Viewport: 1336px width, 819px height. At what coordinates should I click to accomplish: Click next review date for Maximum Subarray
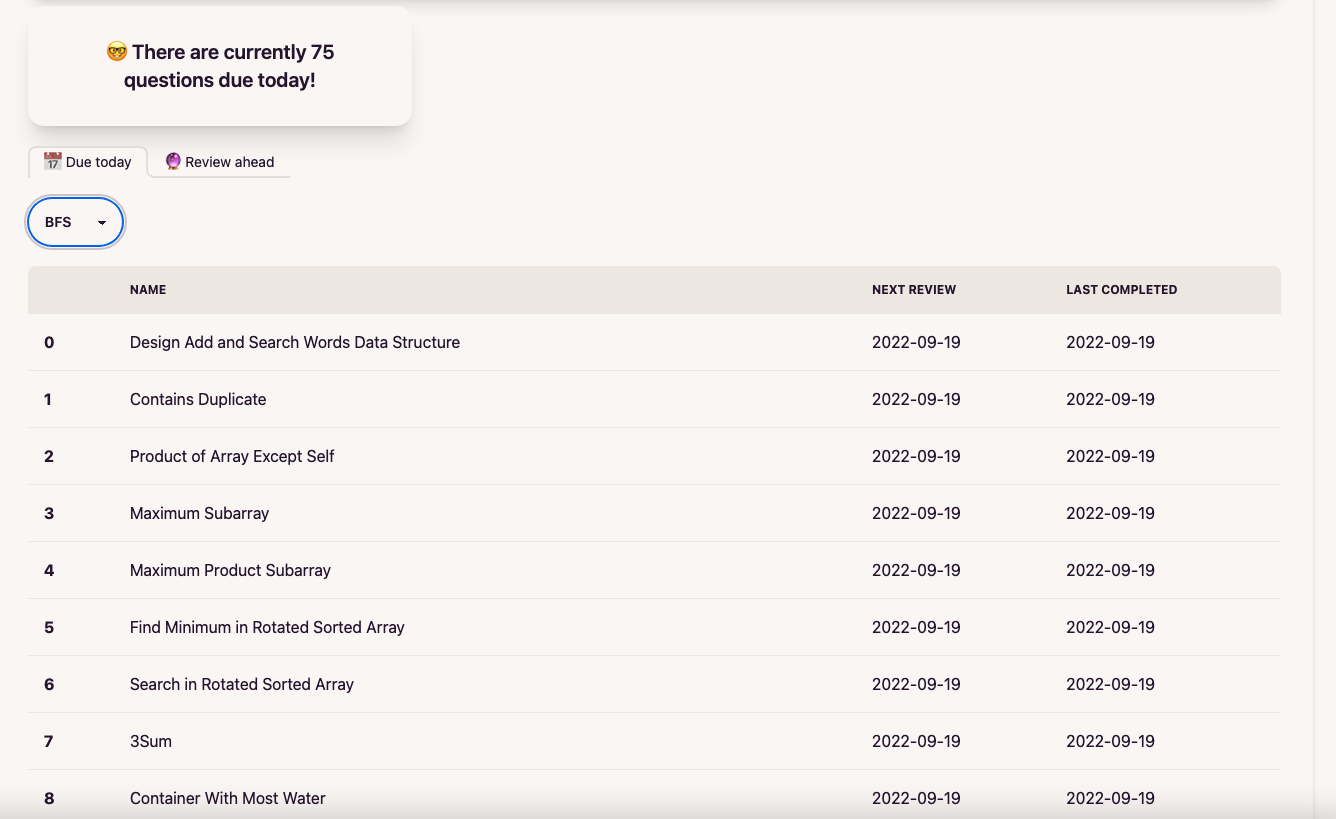tap(916, 513)
